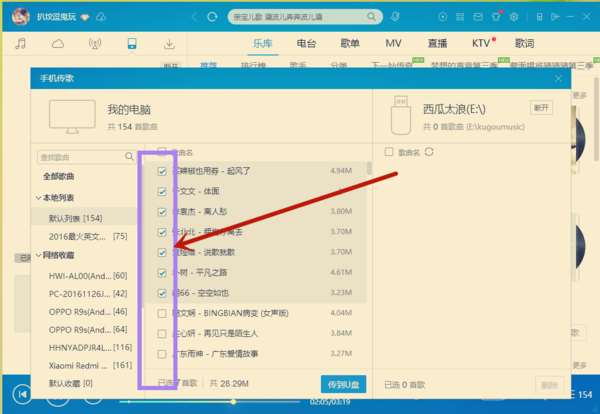The image size is (600, 414).
Task: Switch to the KTV tab
Action: [x=481, y=43]
